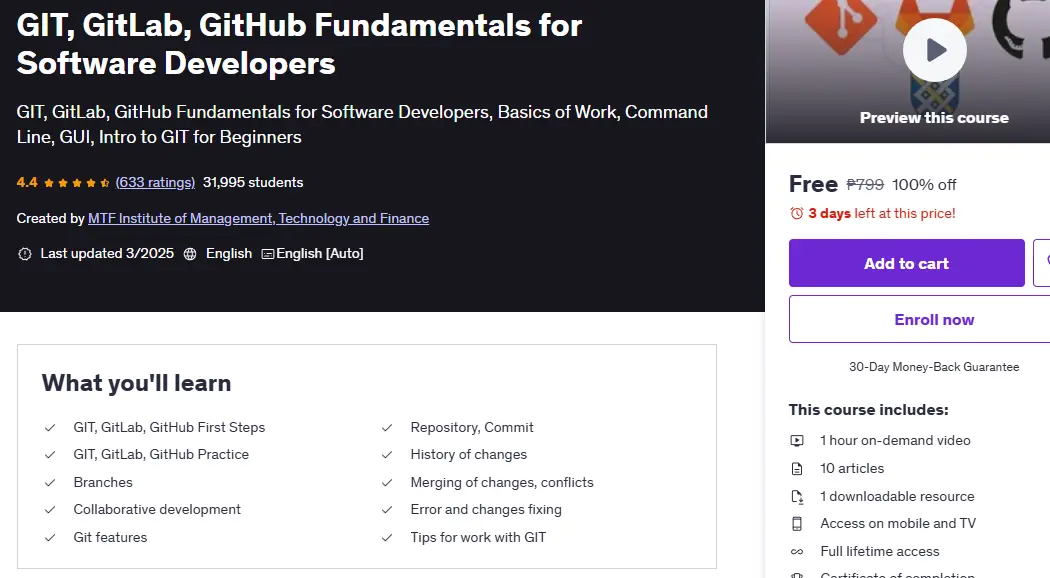Click checkmark beside Git features
Screen dimensions: 1050x578
pyautogui.click(x=50, y=538)
